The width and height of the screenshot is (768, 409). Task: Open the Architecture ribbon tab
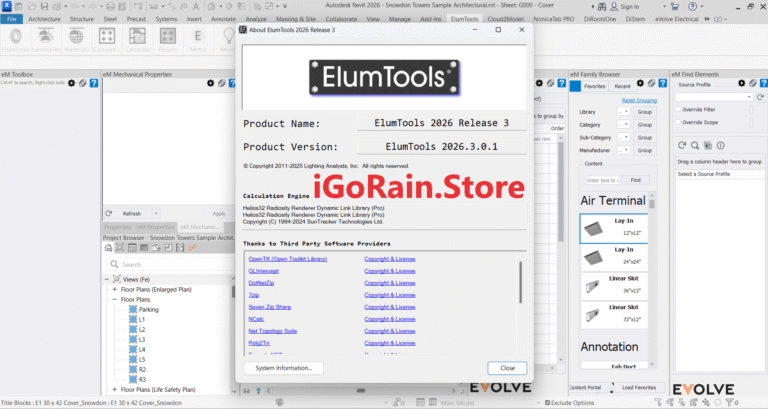click(x=44, y=19)
